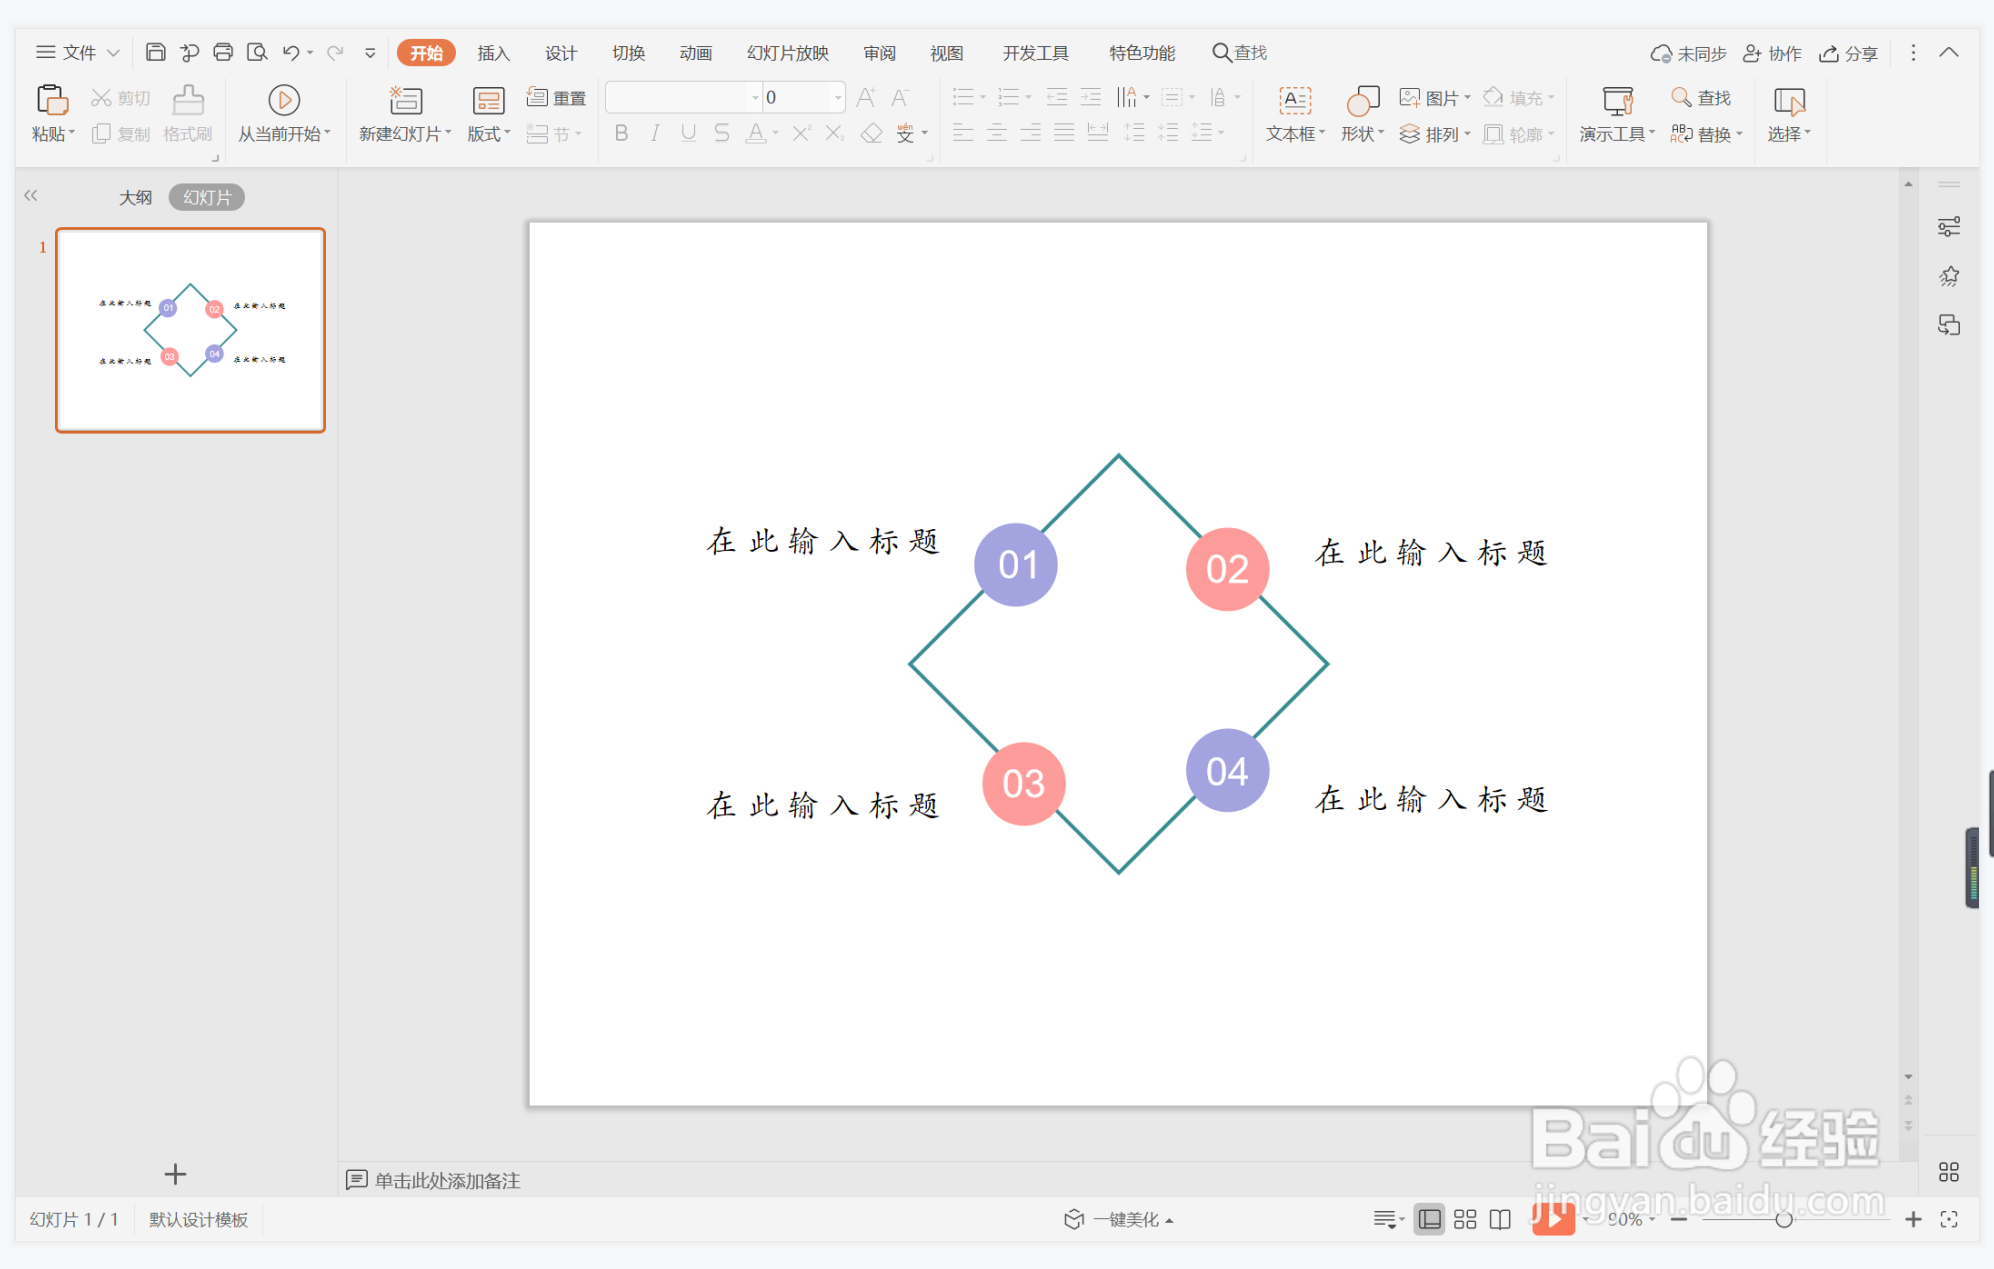Click the 文本框 text box tool
Viewport: 1994px width, 1269px height.
(1292, 112)
